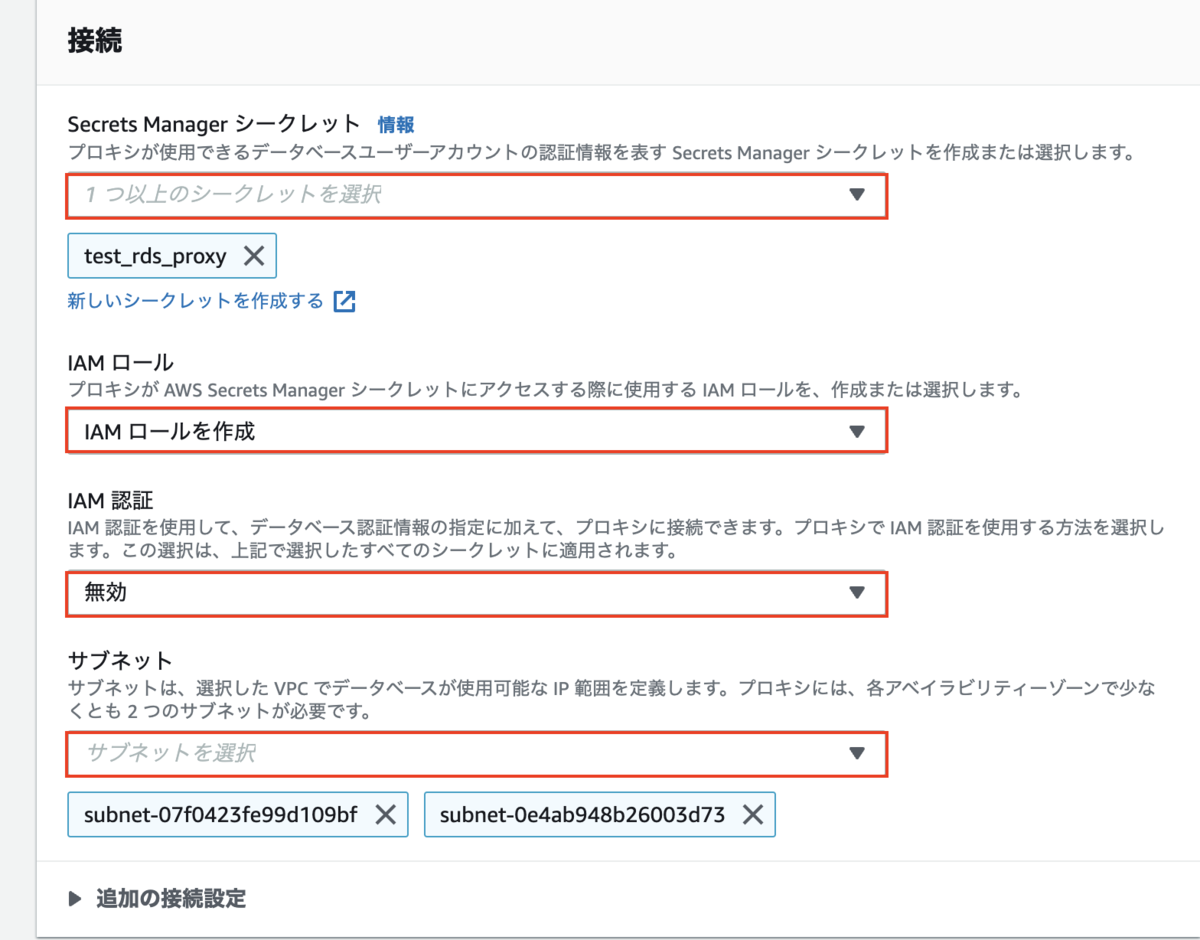Image resolution: width=1200 pixels, height=940 pixels.
Task: Click the external link icon beside 新しいシークレットを作成する
Action: [x=344, y=301]
